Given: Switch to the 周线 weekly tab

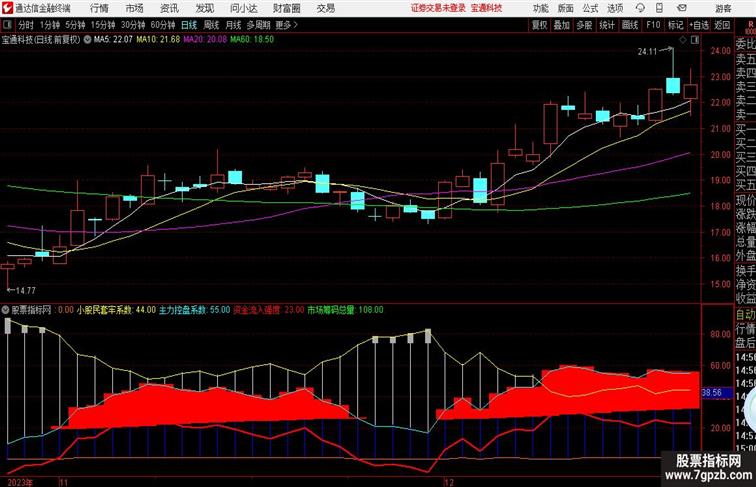Looking at the screenshot, I should tap(211, 25).
